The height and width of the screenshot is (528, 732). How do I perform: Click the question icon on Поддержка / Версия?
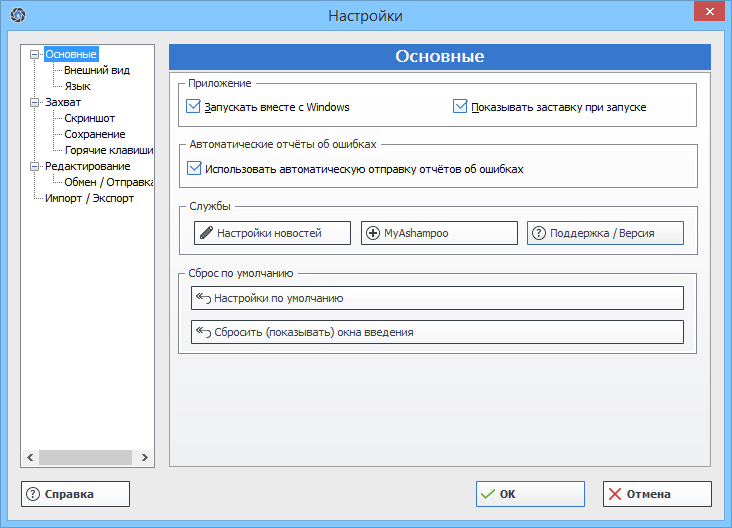tap(538, 233)
